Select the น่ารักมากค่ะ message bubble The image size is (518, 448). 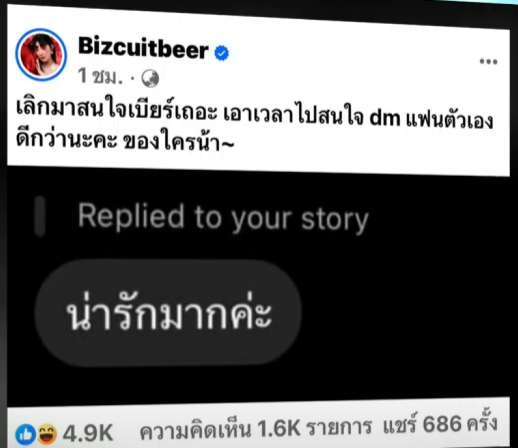coord(168,313)
